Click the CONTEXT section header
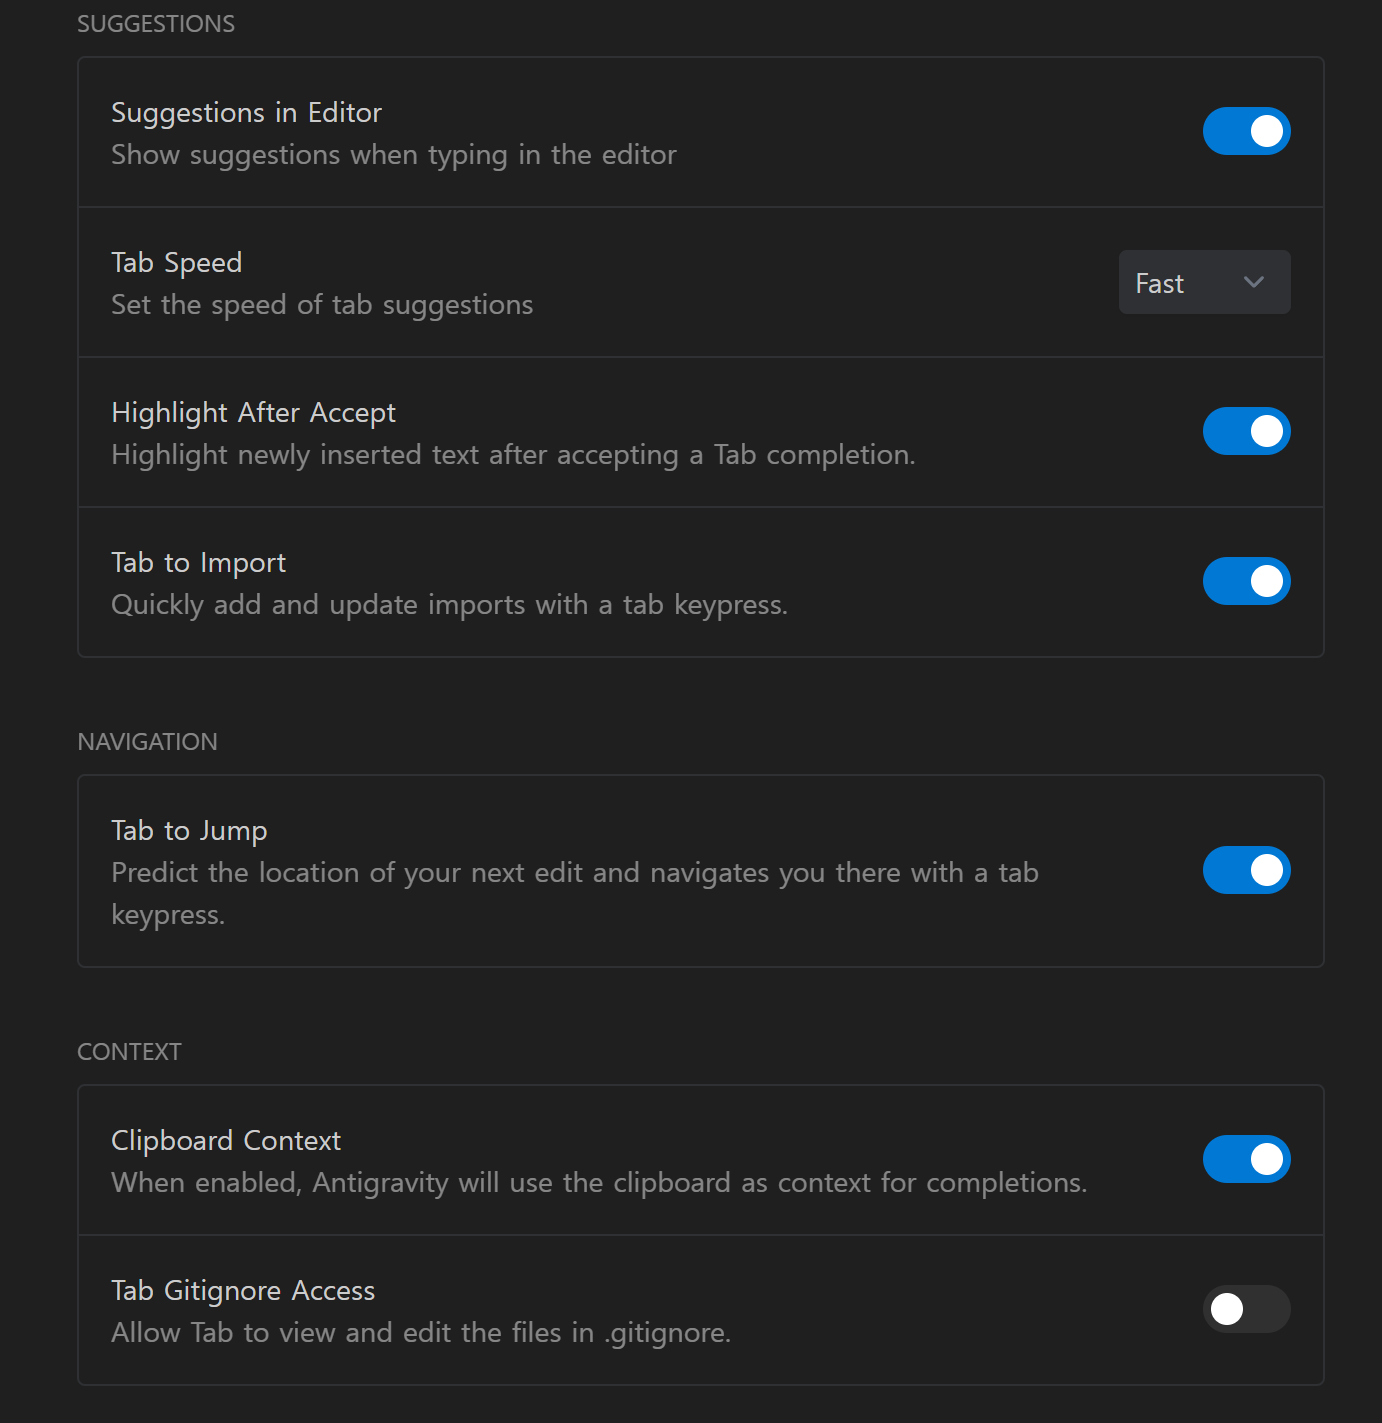Viewport: 1382px width, 1423px height. (129, 1052)
